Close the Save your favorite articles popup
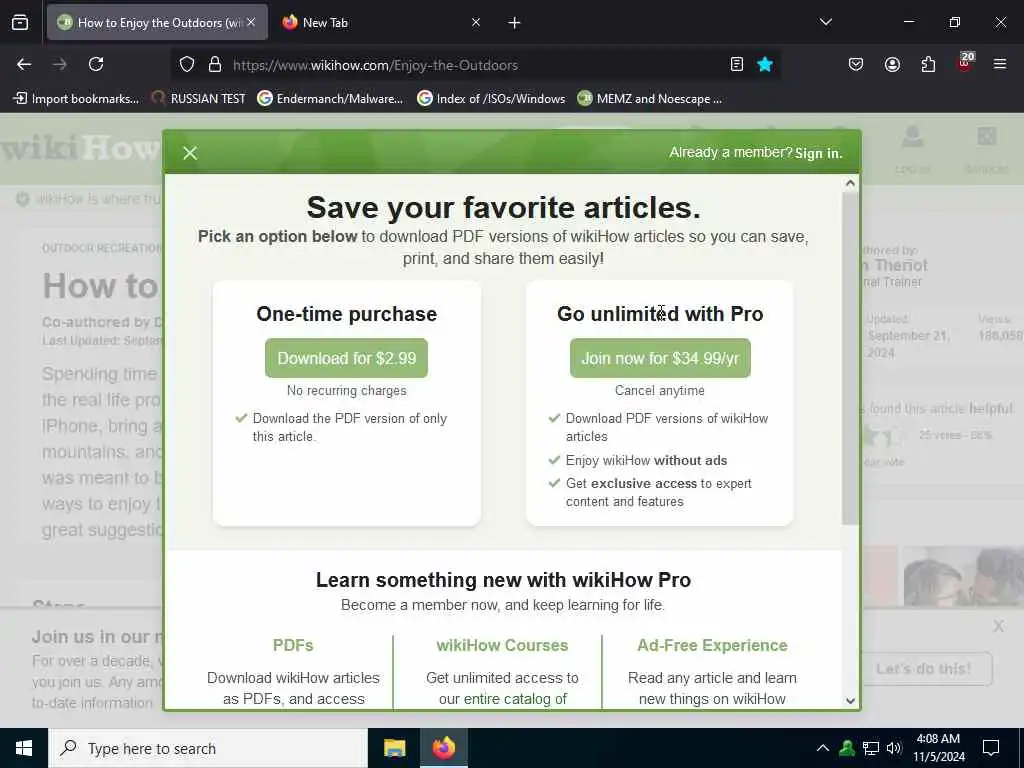 click(190, 153)
